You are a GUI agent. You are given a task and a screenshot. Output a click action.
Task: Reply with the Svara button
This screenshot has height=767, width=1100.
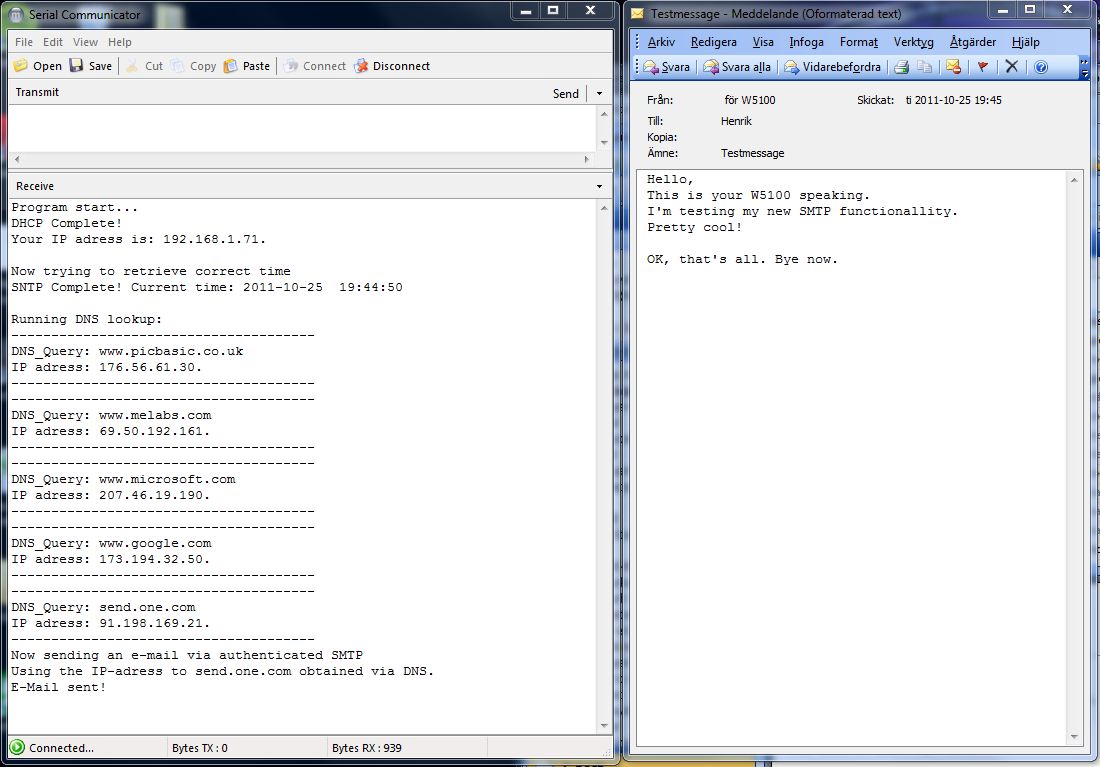(x=666, y=67)
